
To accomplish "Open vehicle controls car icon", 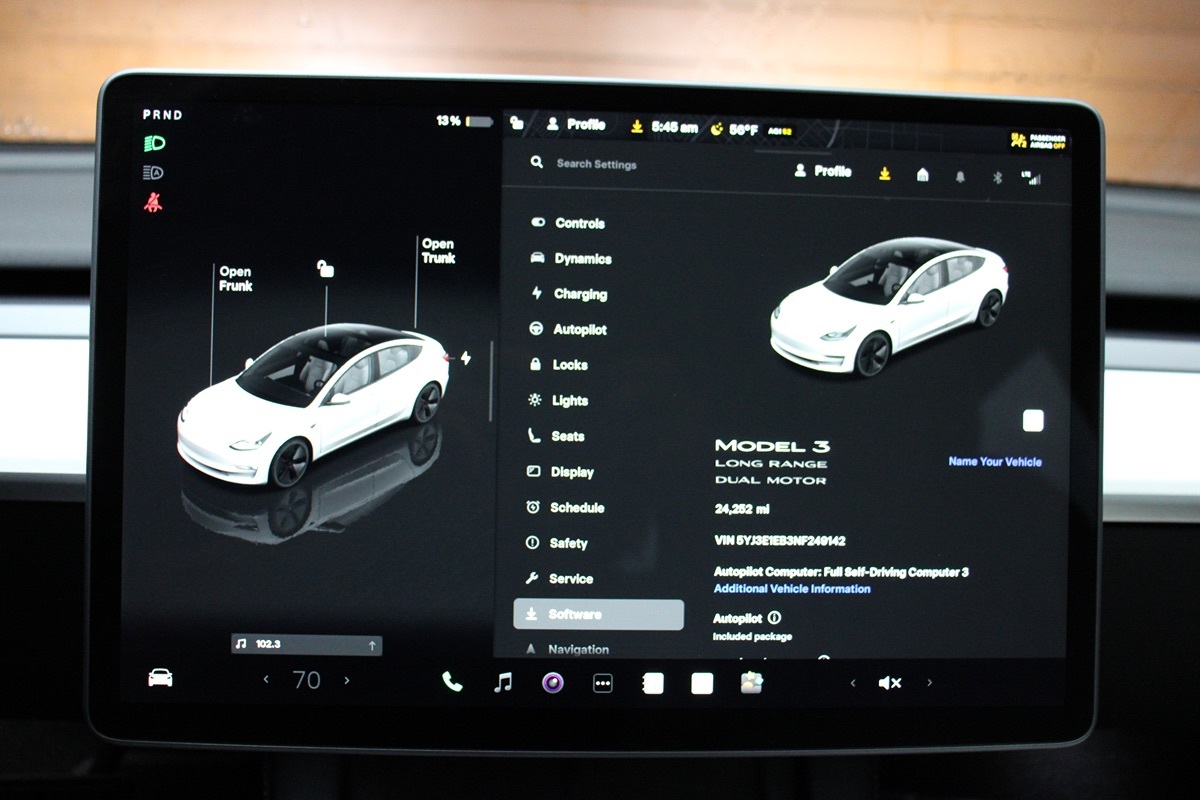I will [x=160, y=678].
